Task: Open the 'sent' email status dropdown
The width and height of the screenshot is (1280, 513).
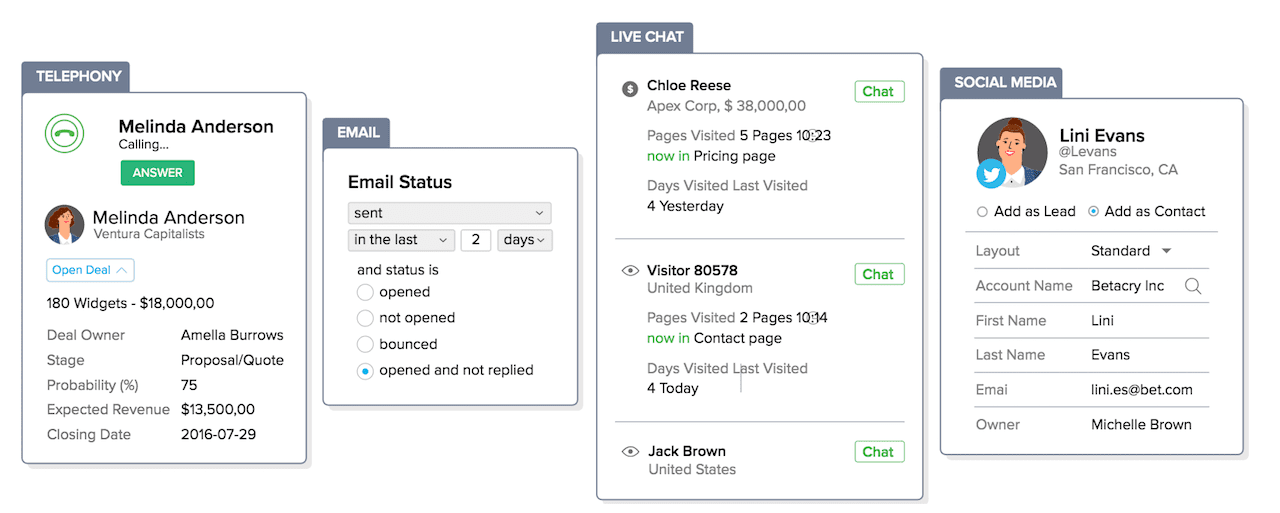Action: pyautogui.click(x=449, y=213)
